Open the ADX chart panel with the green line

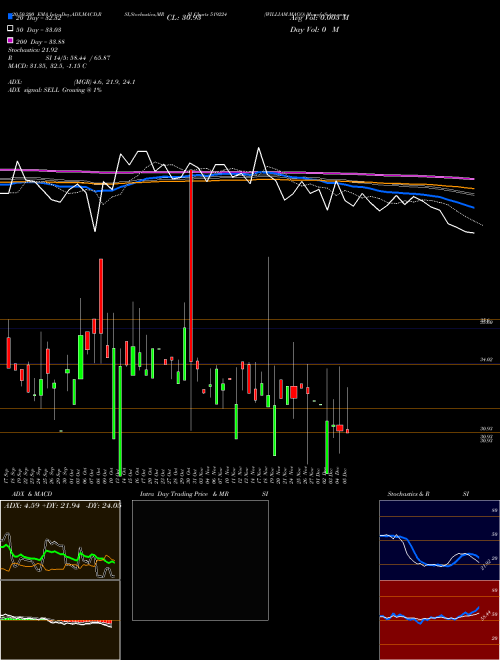click(x=60, y=540)
